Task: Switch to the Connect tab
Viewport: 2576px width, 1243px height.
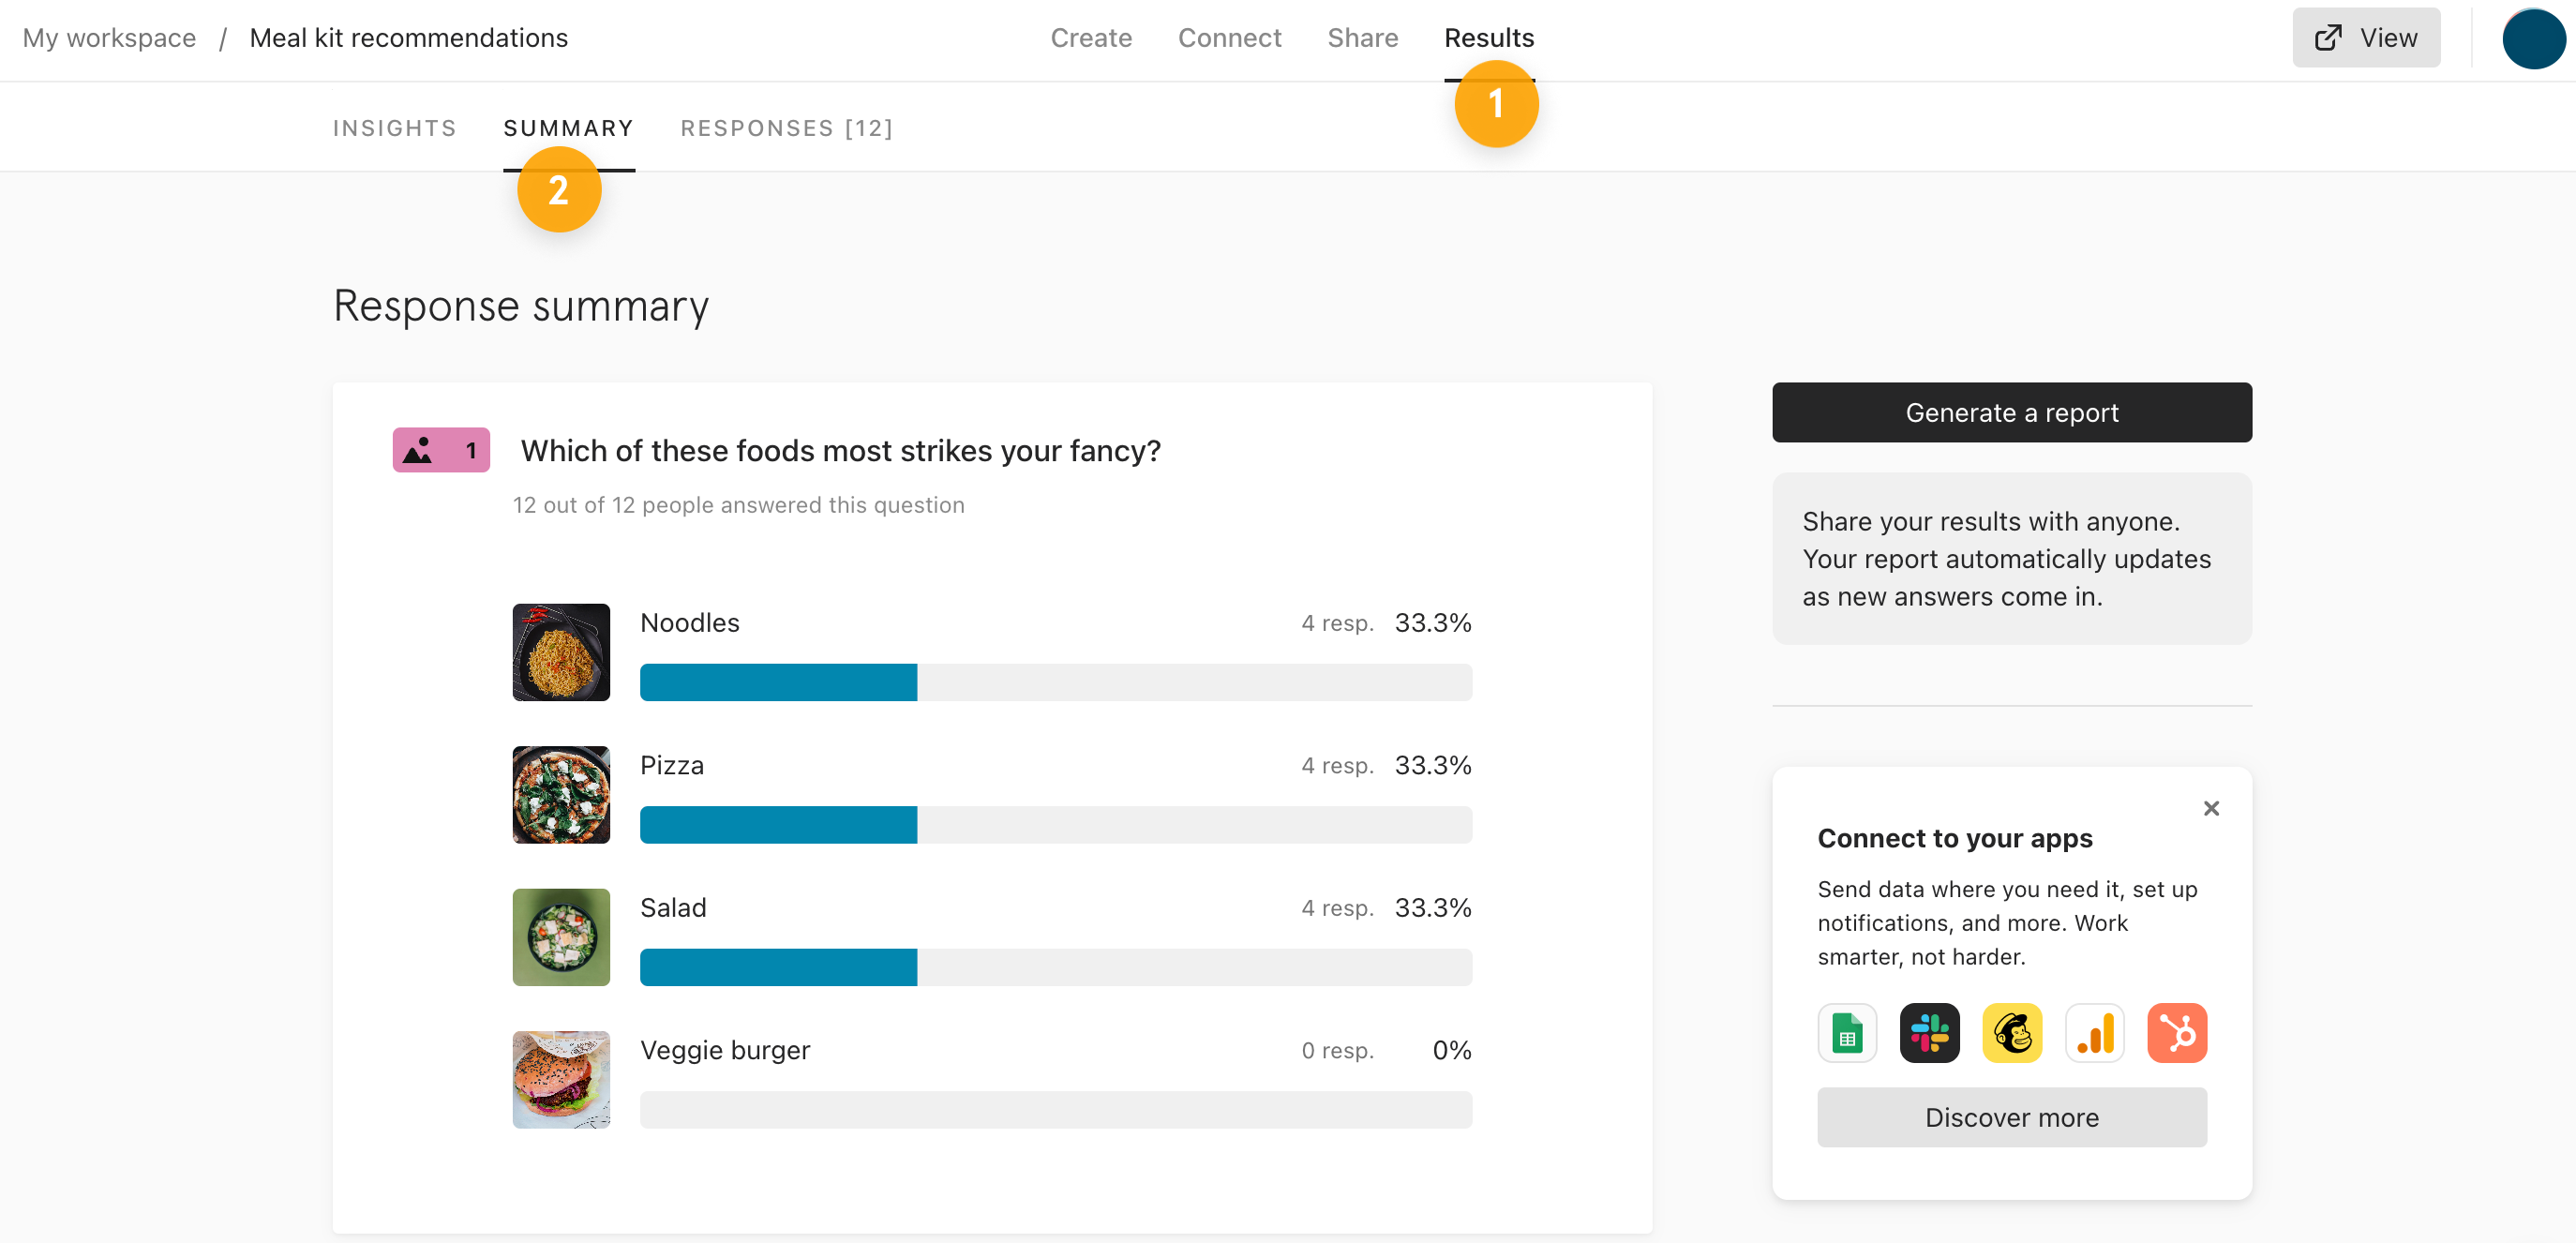Action: [1229, 38]
